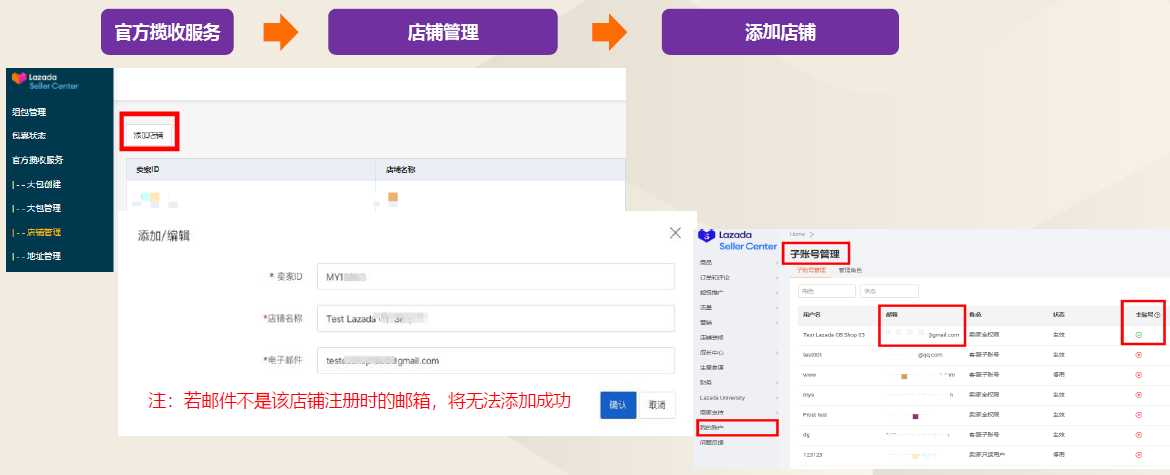The width and height of the screenshot is (1170, 475).
Task: Open the 角色 filter dropdown
Action: tap(827, 291)
